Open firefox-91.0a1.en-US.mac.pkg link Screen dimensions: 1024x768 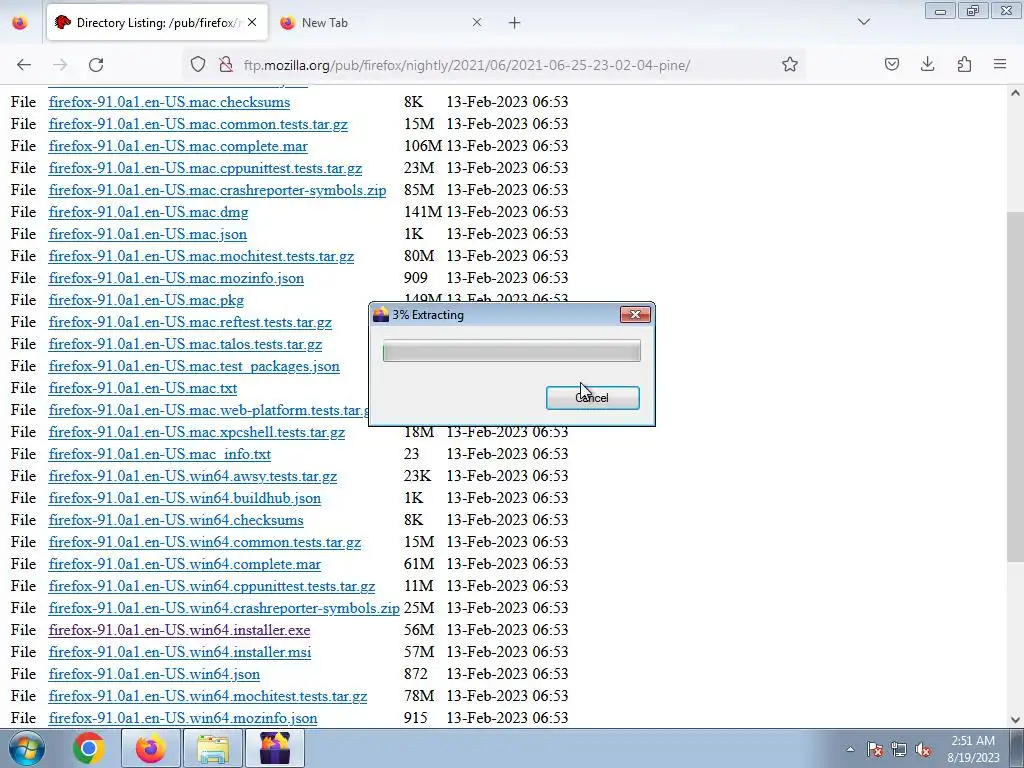click(146, 300)
